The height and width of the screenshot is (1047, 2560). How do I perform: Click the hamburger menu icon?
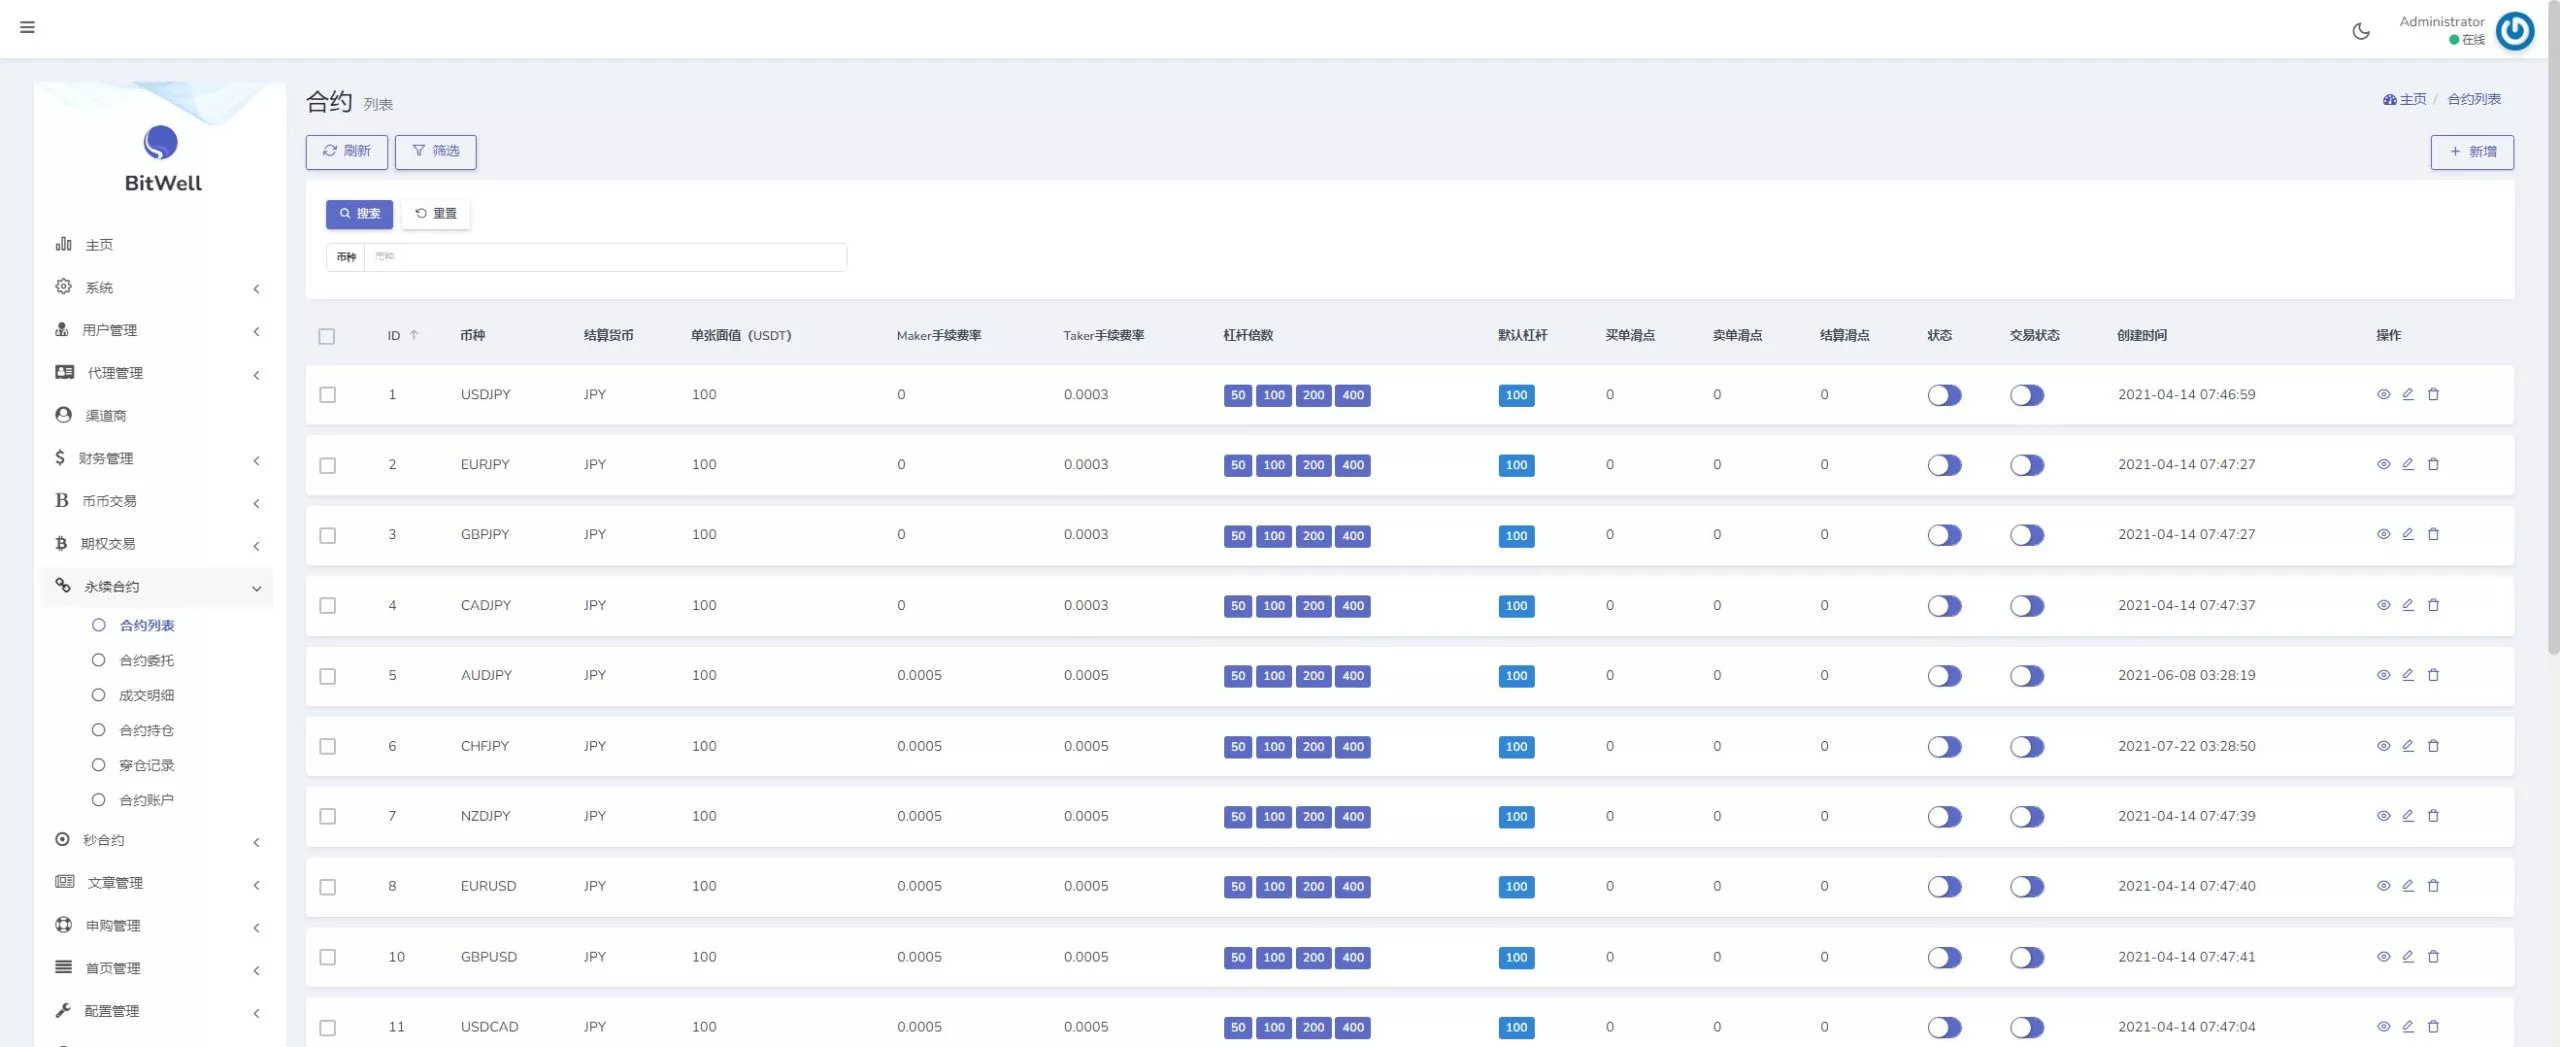pyautogui.click(x=27, y=27)
